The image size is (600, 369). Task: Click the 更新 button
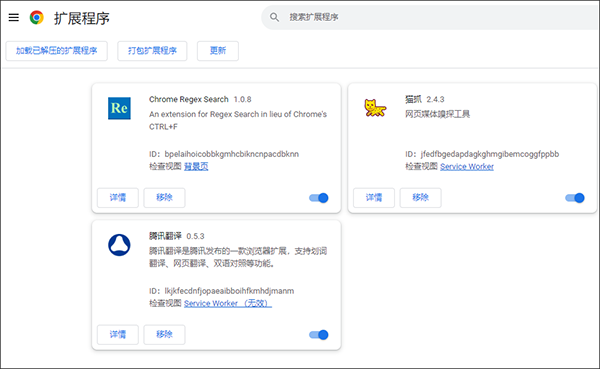(218, 51)
